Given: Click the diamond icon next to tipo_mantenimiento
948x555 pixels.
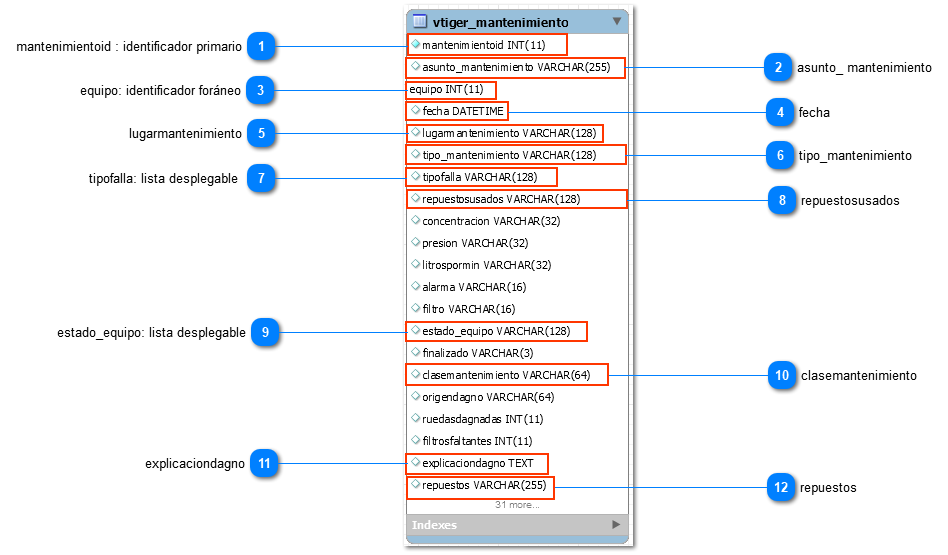Looking at the screenshot, I should [415, 154].
